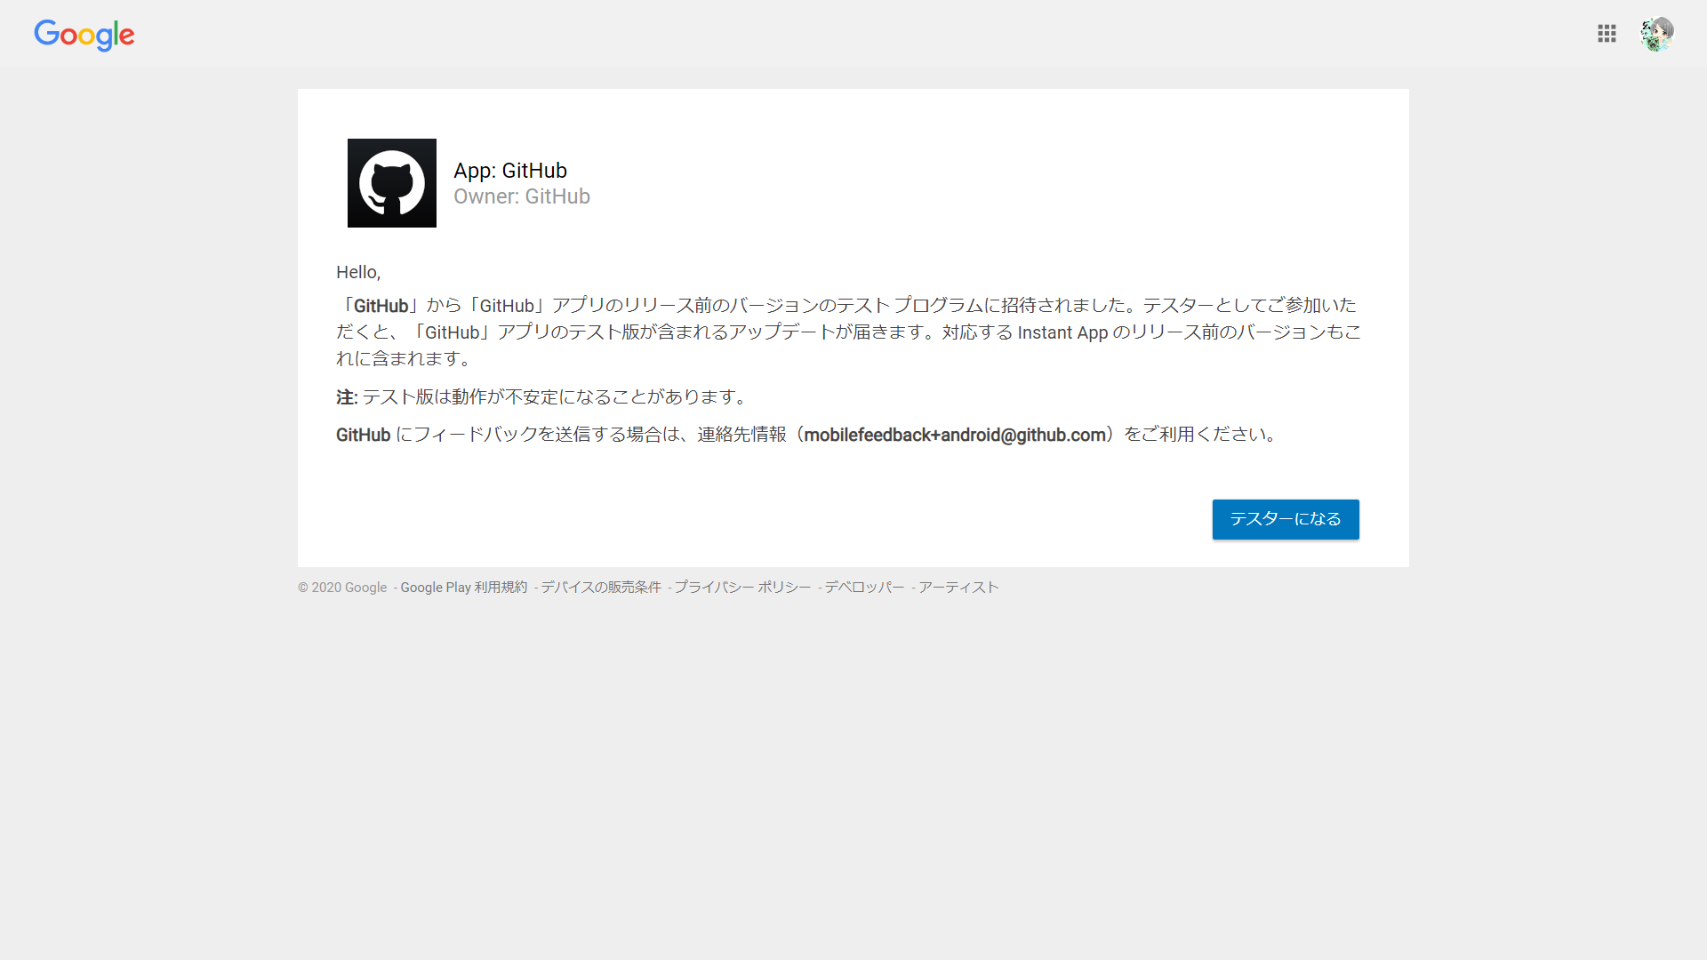Viewport: 1707px width, 960px height.
Task: Open the デバイスの販売条件 footer link
Action: (x=600, y=588)
